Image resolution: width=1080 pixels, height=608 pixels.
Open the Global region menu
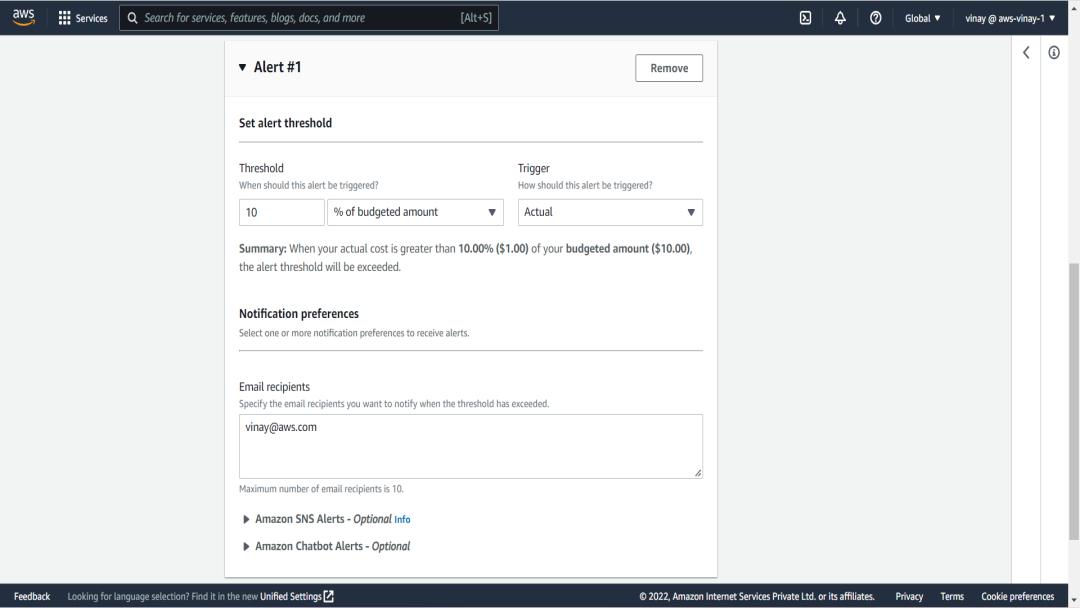coord(922,18)
